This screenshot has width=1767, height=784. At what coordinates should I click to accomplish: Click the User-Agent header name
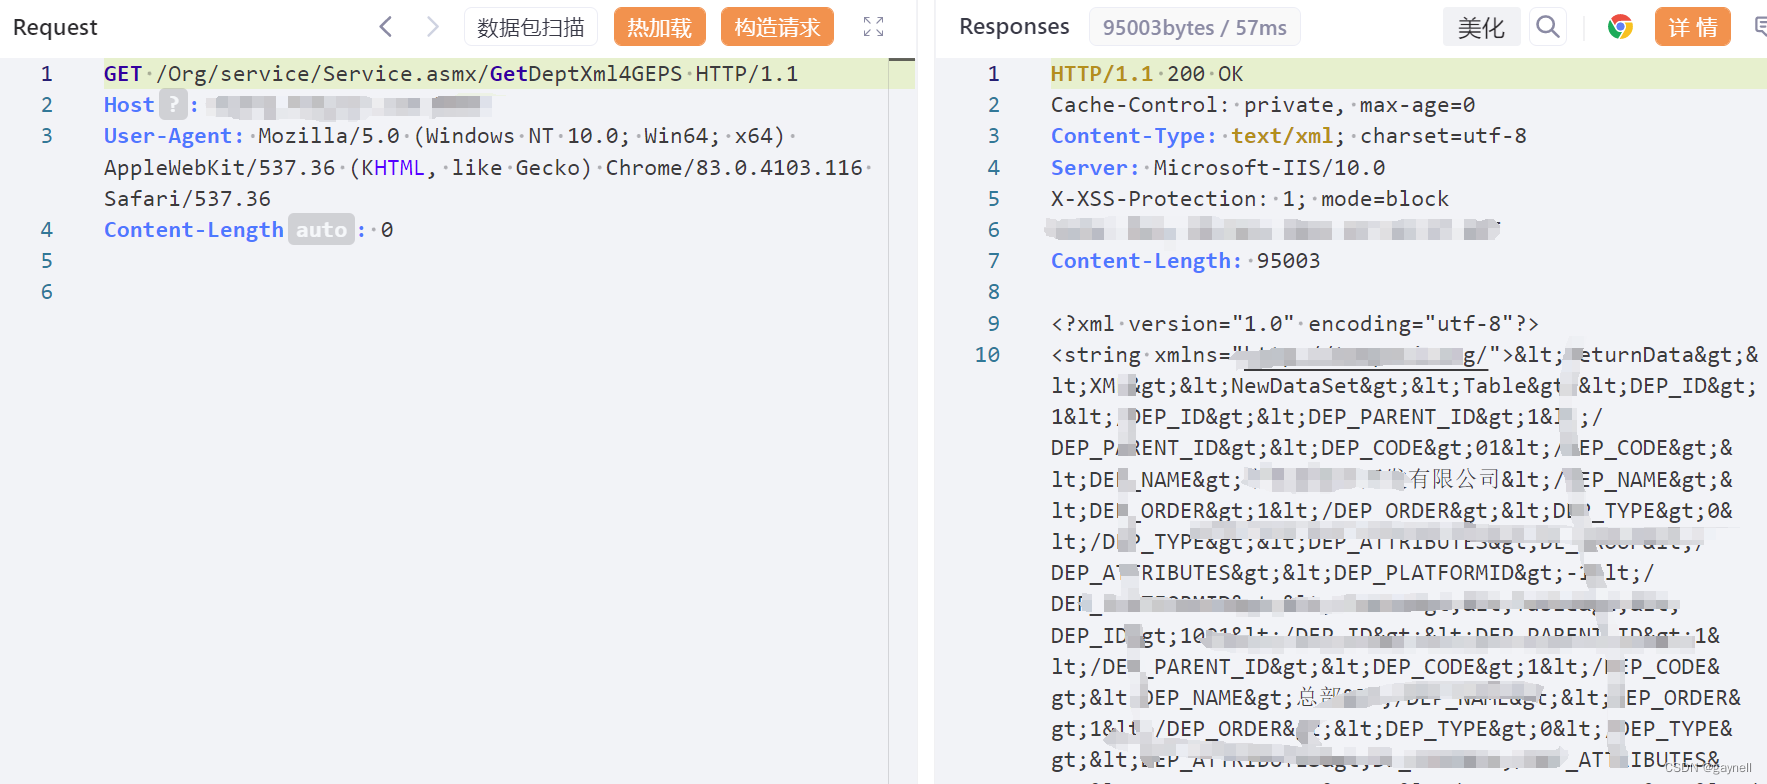pos(174,136)
